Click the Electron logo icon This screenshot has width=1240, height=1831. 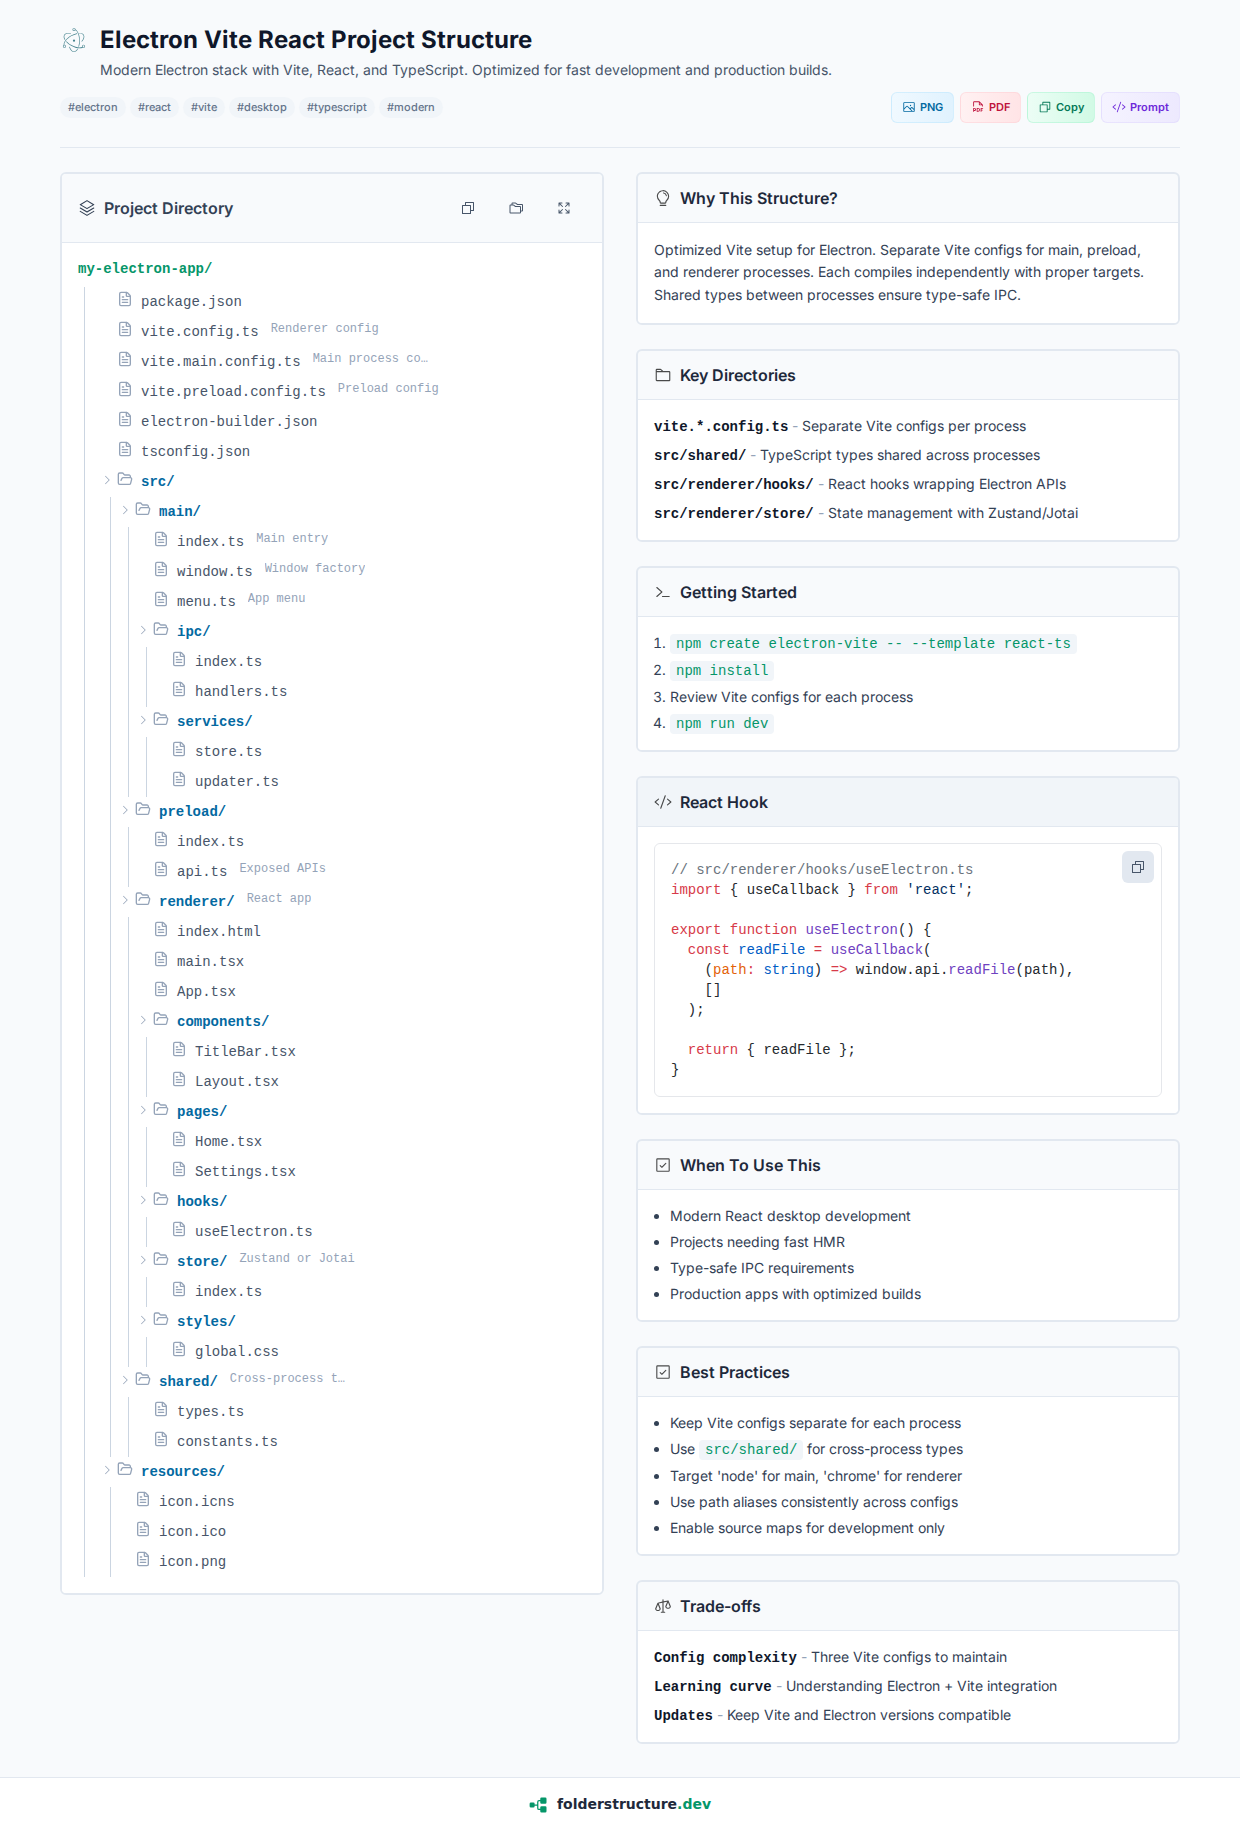(74, 40)
